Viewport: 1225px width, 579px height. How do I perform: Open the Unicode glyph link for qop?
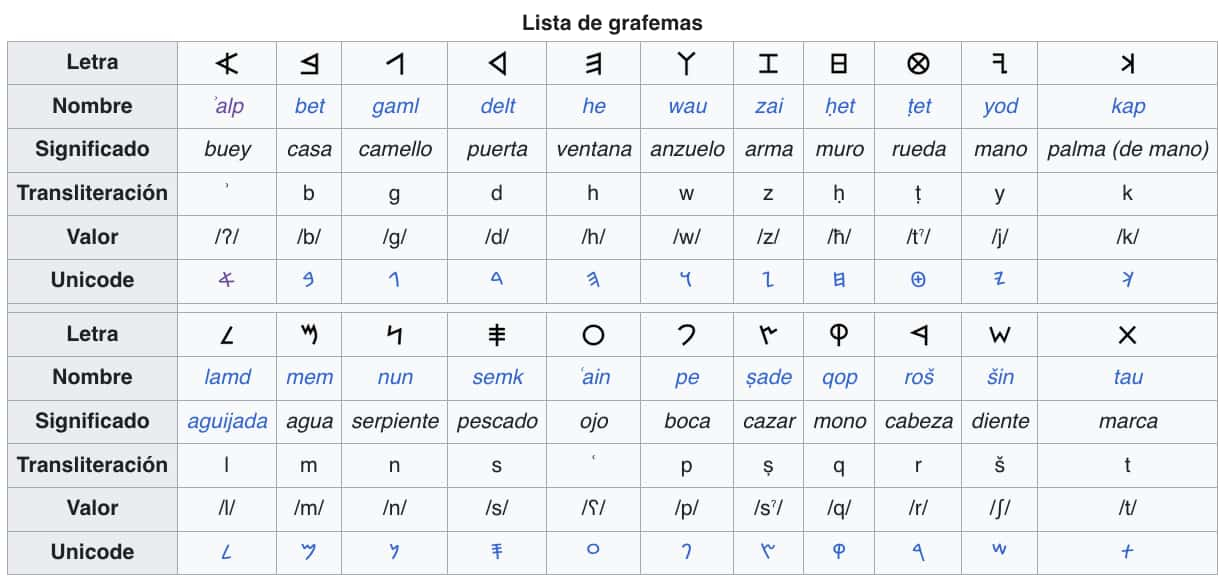coord(839,551)
